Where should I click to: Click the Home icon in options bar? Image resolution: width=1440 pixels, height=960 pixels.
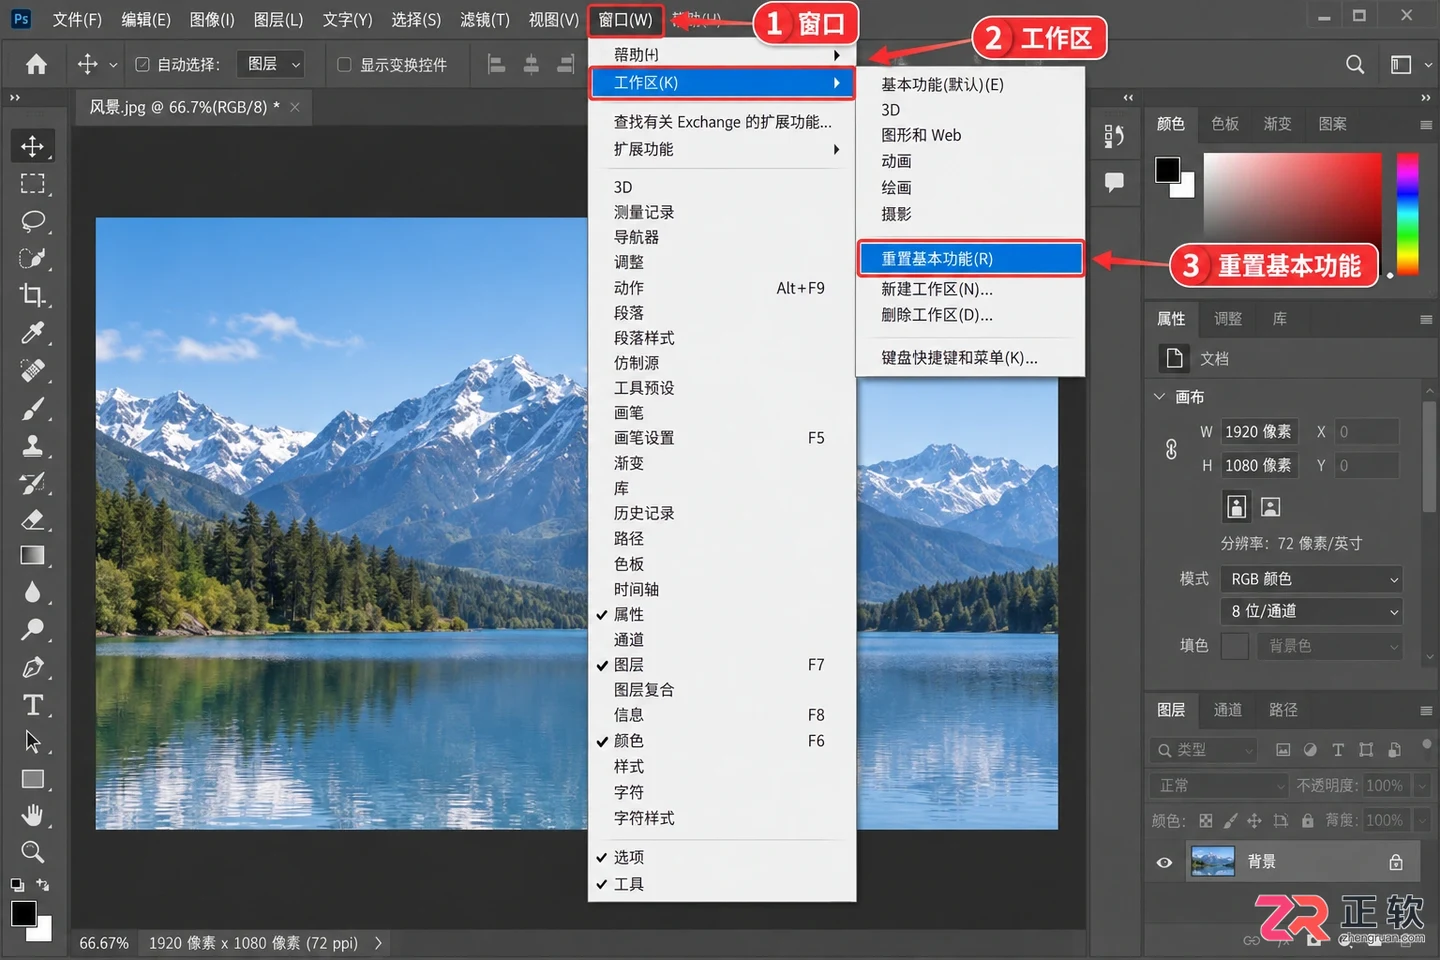(x=36, y=65)
